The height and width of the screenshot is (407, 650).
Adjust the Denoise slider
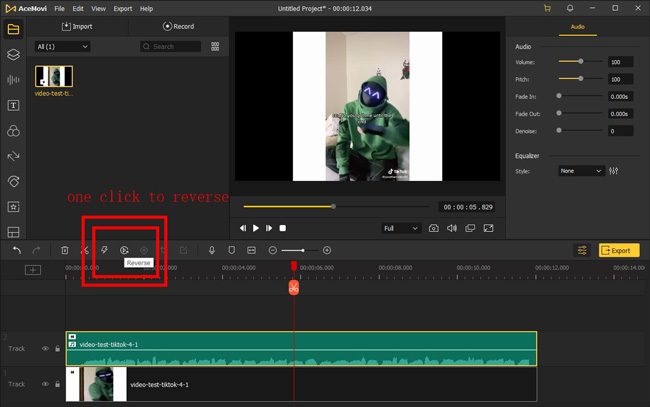click(x=581, y=130)
